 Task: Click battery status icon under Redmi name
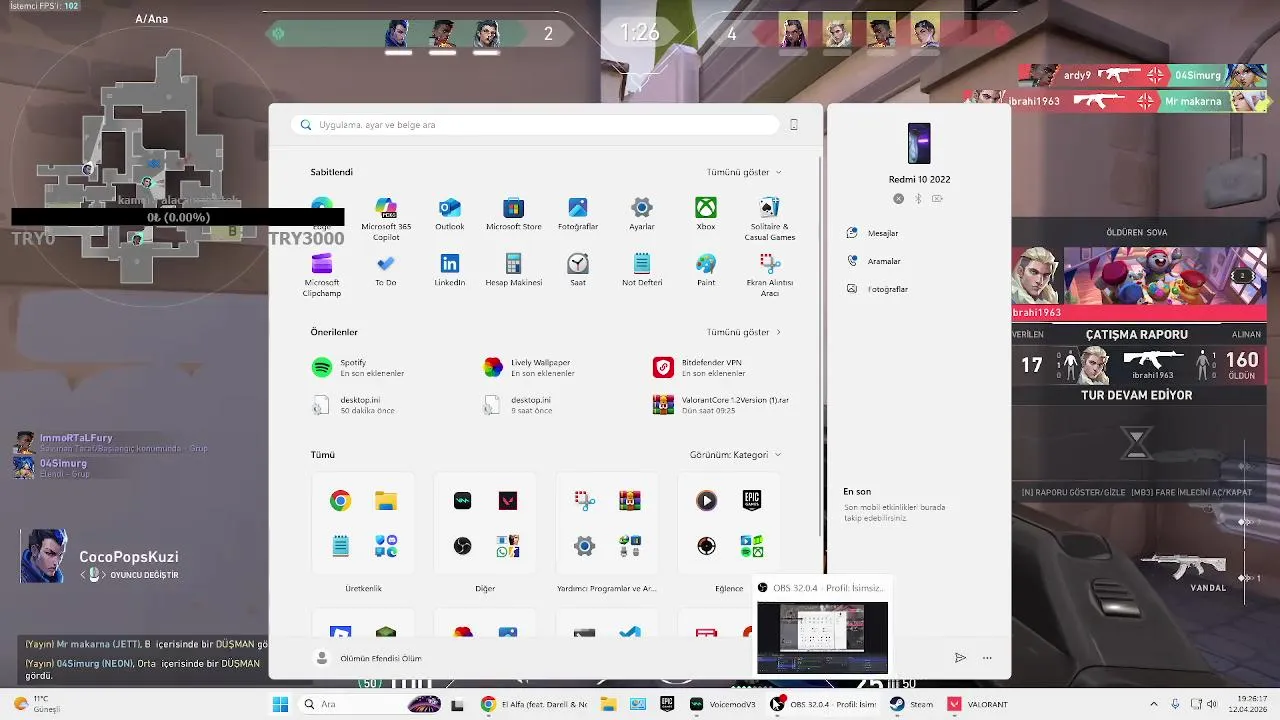click(x=937, y=199)
